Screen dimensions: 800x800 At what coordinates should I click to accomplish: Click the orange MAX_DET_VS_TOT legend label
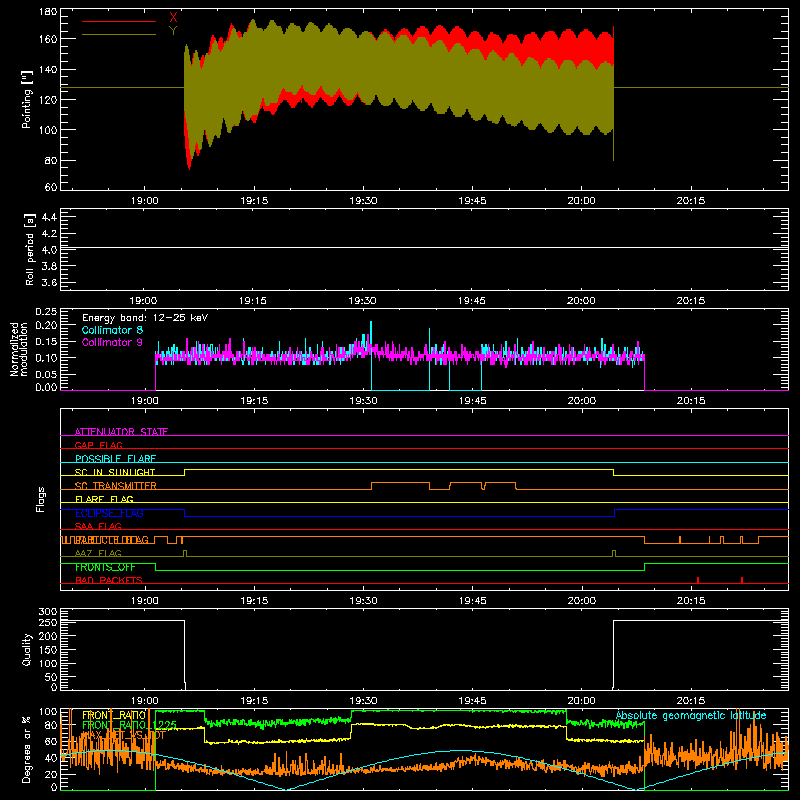tap(123, 735)
